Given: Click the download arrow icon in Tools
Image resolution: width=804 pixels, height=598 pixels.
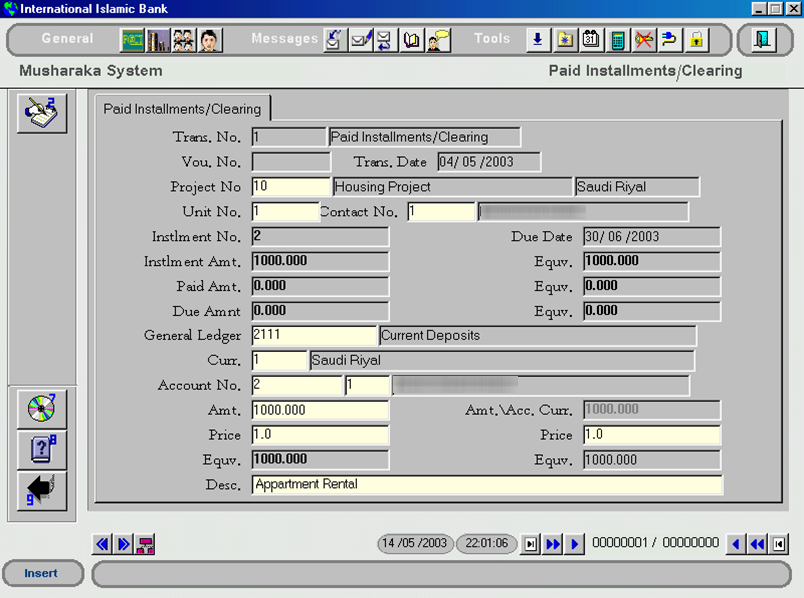Looking at the screenshot, I should (x=538, y=40).
